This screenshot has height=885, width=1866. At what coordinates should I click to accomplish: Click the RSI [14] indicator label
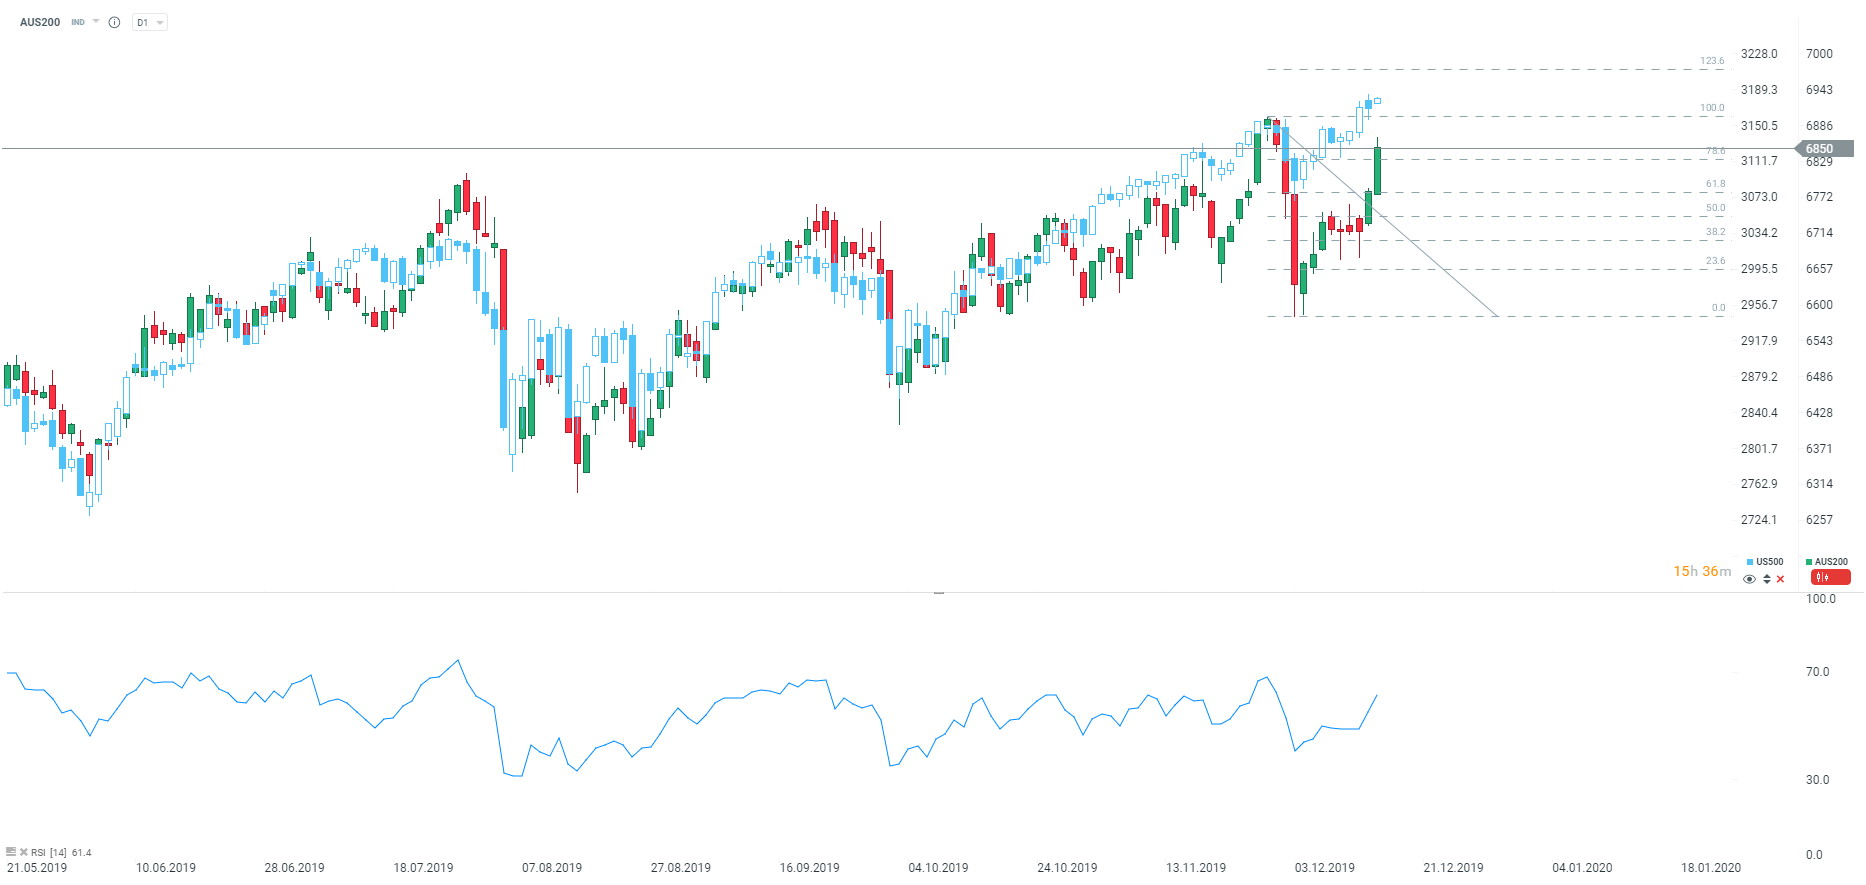click(49, 853)
